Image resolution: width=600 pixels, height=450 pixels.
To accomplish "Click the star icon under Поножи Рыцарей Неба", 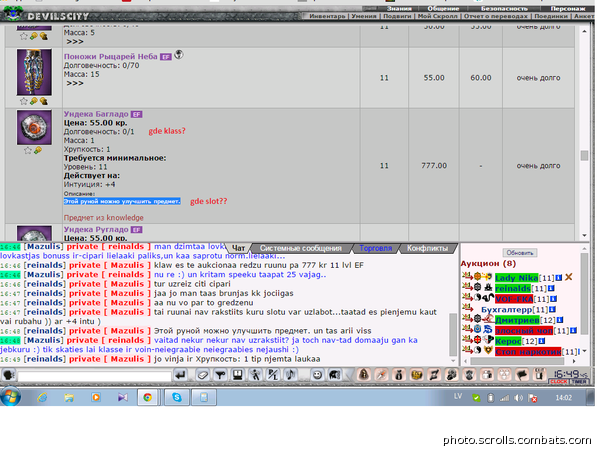I will [x=24, y=101].
